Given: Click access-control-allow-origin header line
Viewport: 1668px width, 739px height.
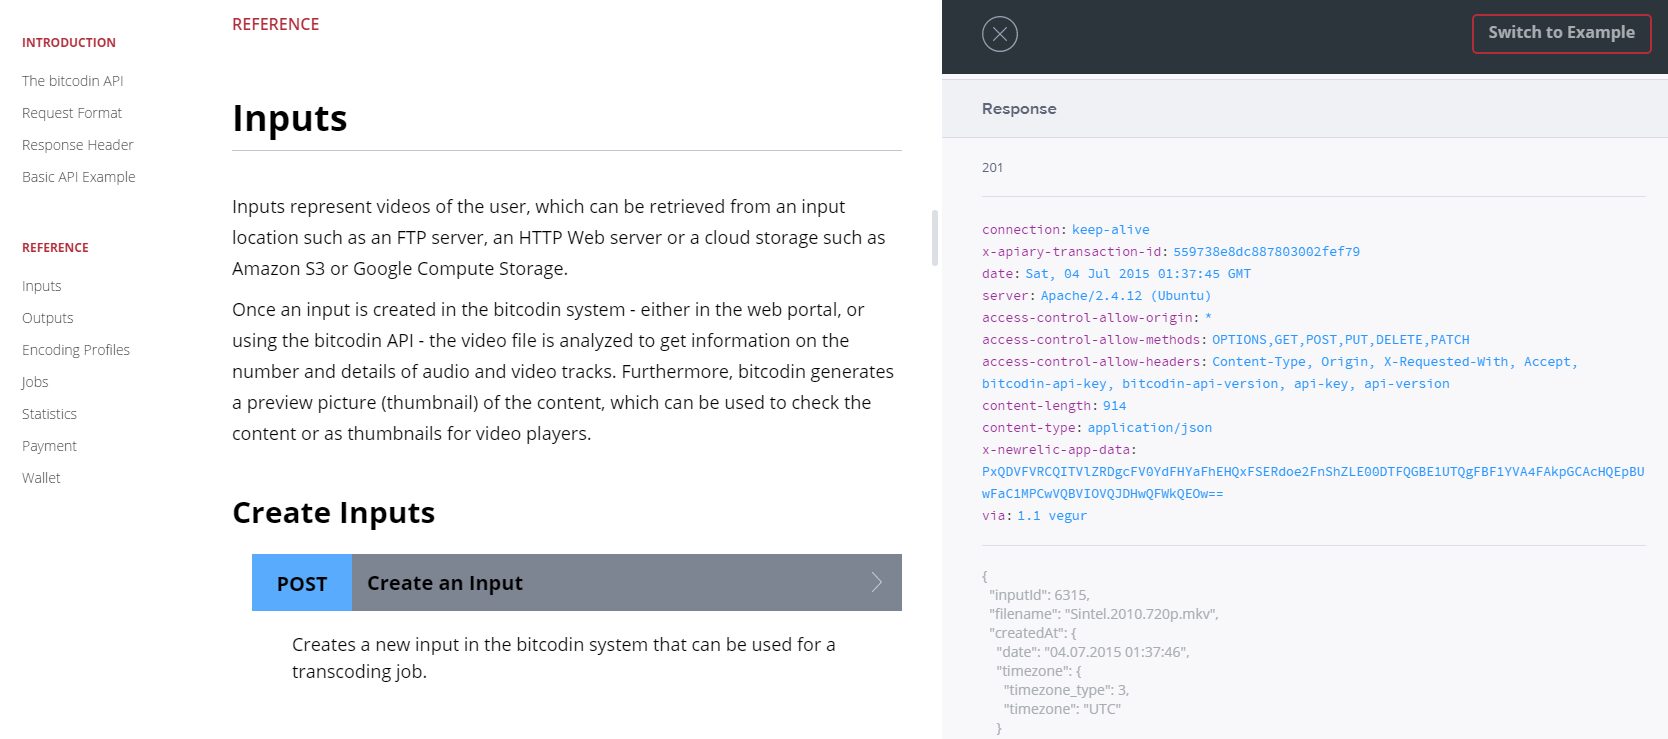Looking at the screenshot, I should pos(1097,318).
